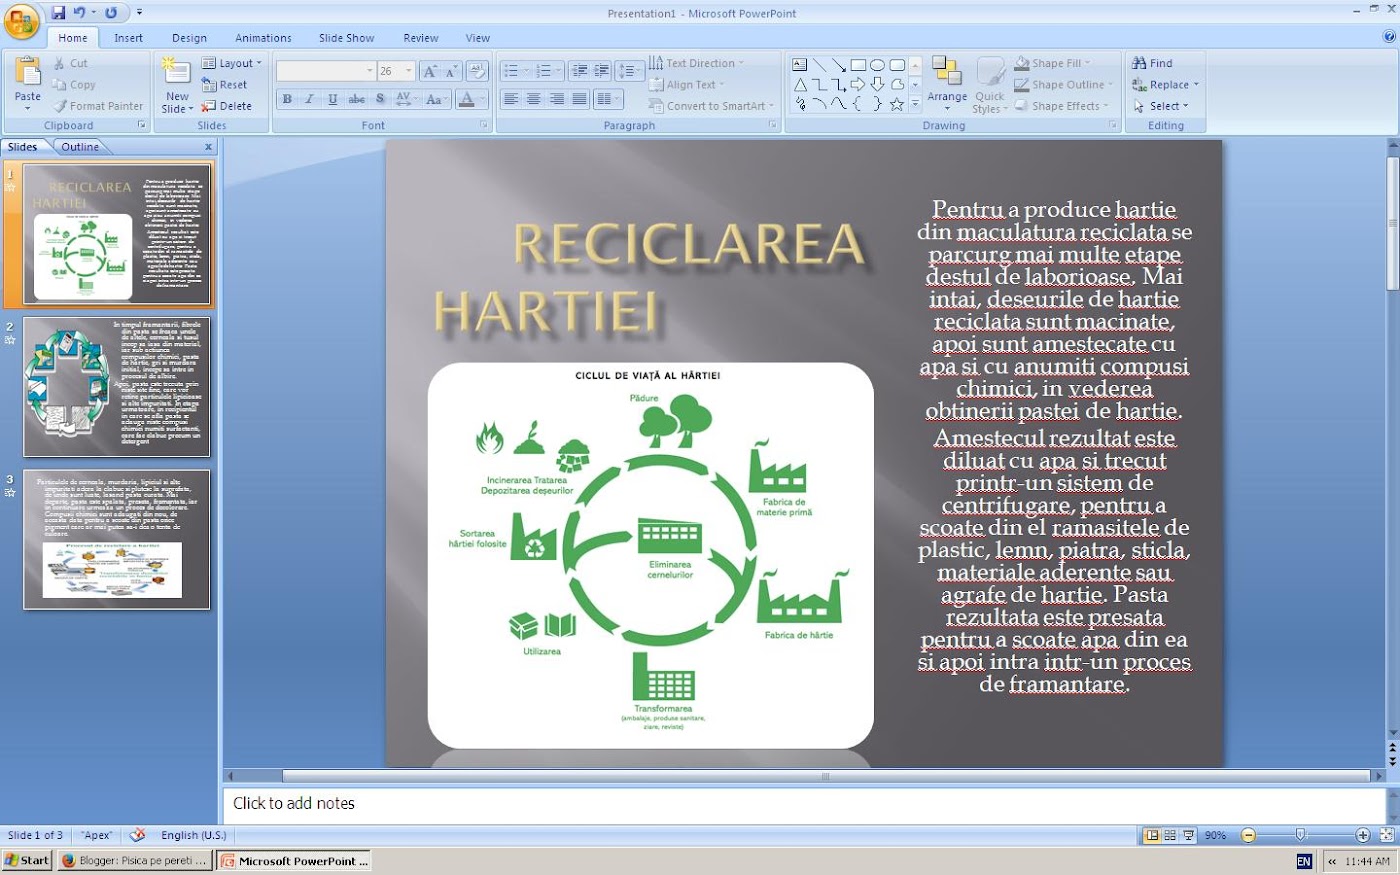Click the Microsoft PowerPoint taskbar button
Image resolution: width=1400 pixels, height=875 pixels.
(x=294, y=860)
